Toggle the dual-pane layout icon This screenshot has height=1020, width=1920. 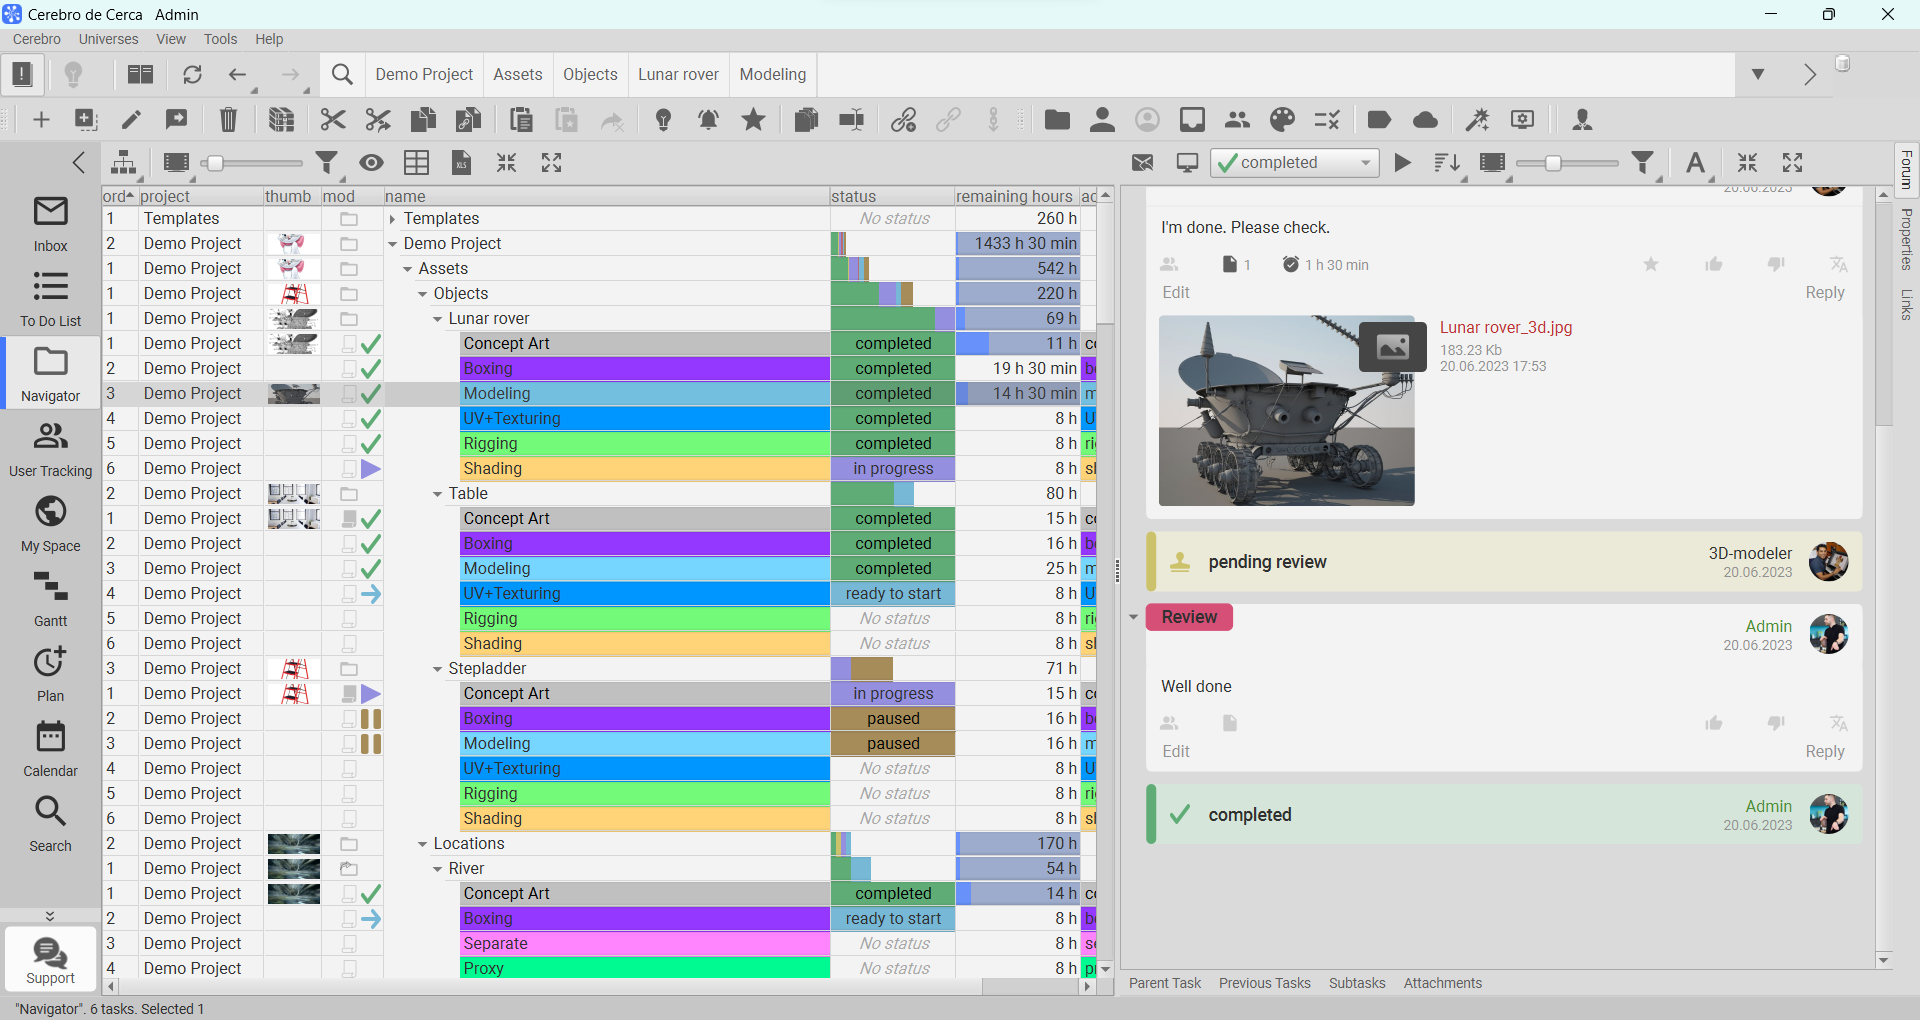click(x=140, y=75)
